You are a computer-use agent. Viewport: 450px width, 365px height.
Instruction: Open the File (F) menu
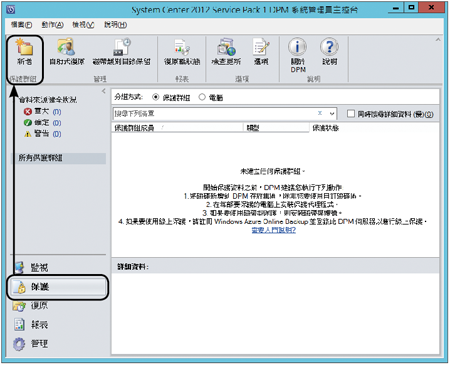[21, 25]
